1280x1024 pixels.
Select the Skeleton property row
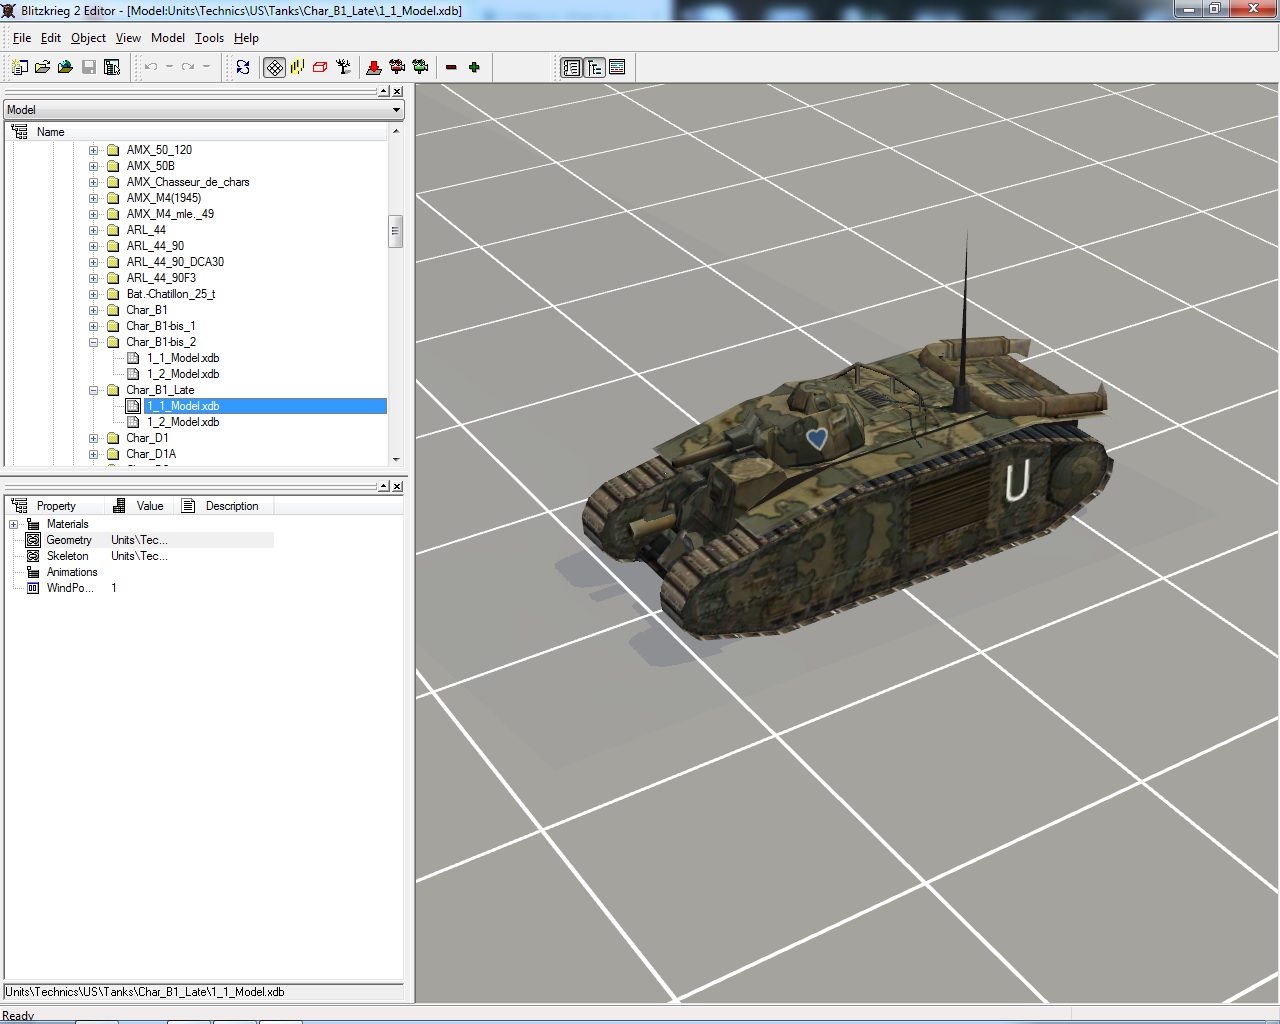pos(139,556)
